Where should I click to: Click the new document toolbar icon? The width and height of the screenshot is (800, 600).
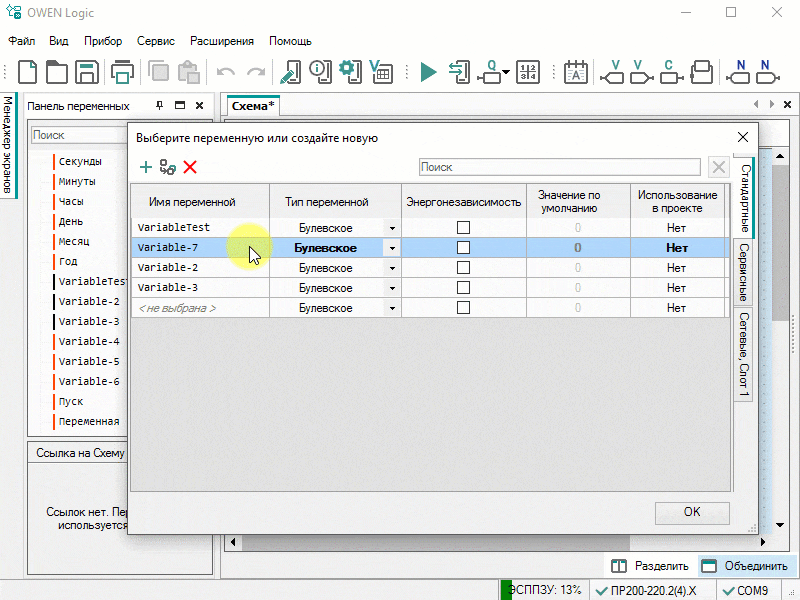coord(28,72)
